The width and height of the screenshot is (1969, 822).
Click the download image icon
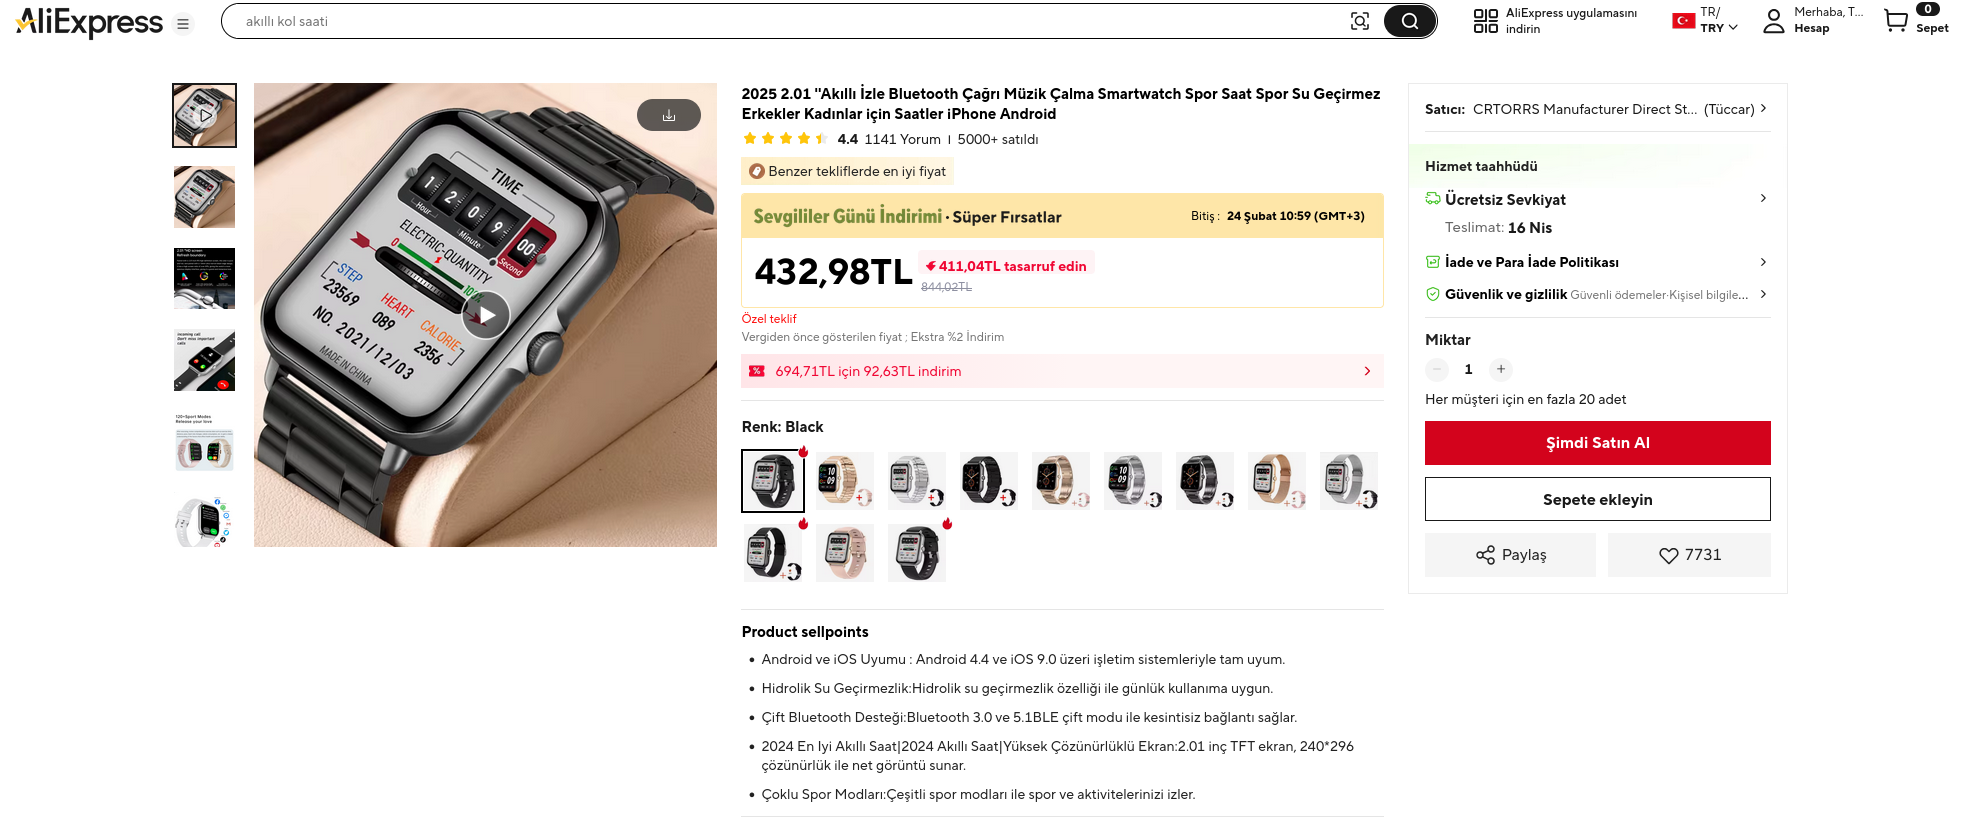pos(668,115)
